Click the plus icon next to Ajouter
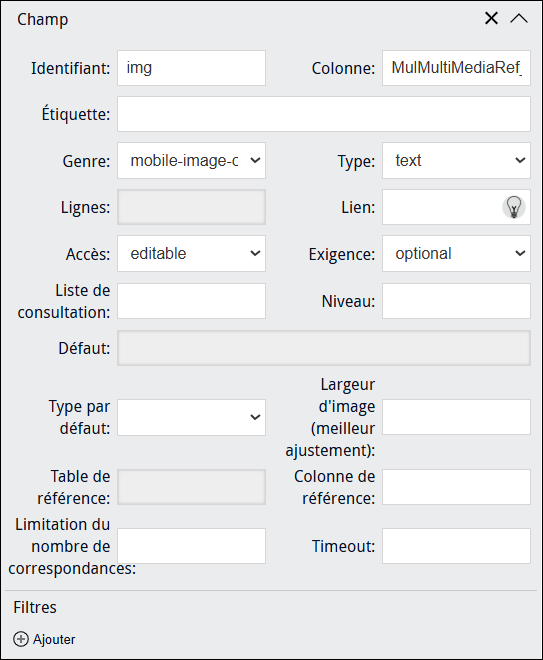Viewport: 543px width, 660px height. click(21, 639)
